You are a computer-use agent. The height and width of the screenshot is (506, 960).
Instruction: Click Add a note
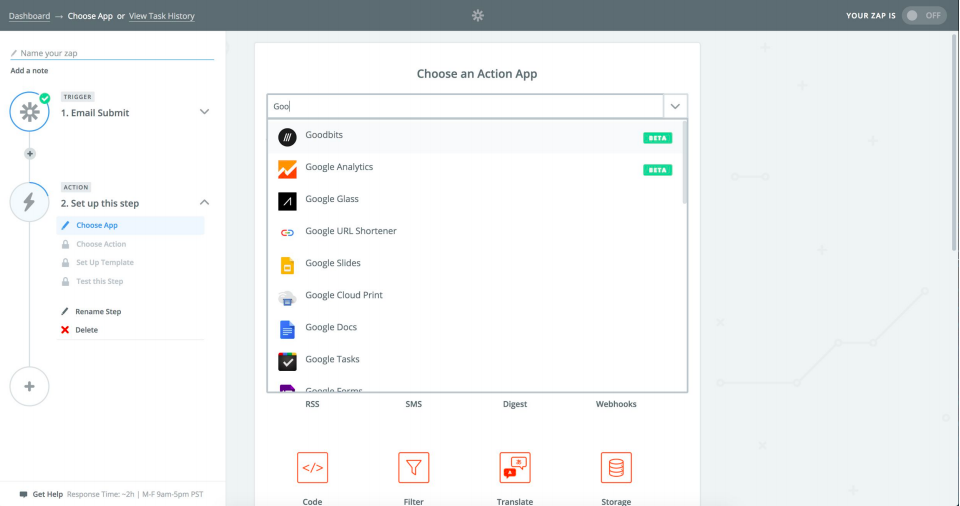(29, 70)
